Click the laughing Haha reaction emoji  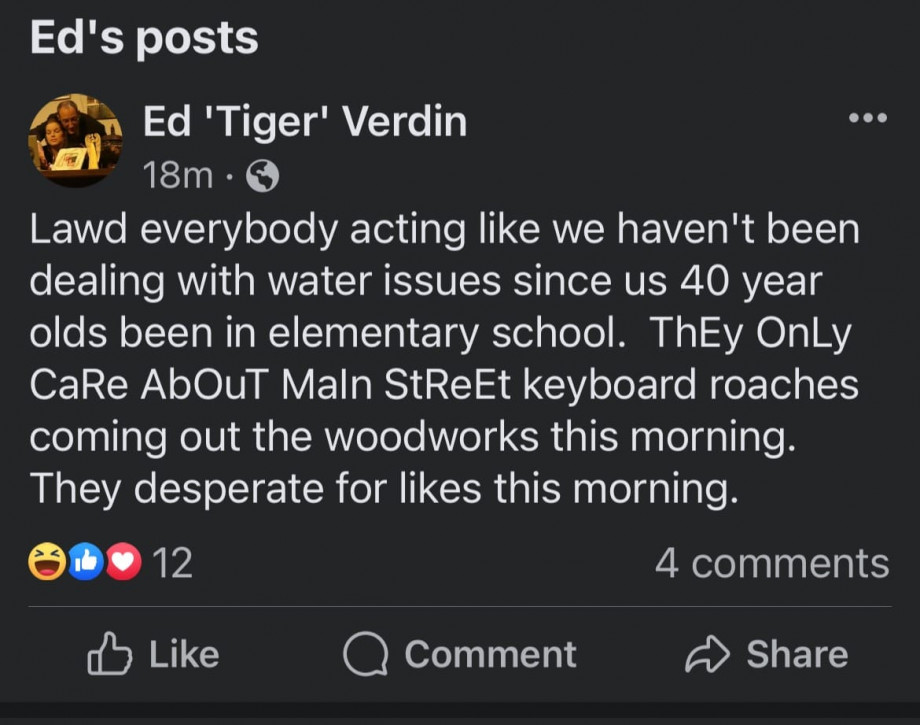pyautogui.click(x=47, y=564)
